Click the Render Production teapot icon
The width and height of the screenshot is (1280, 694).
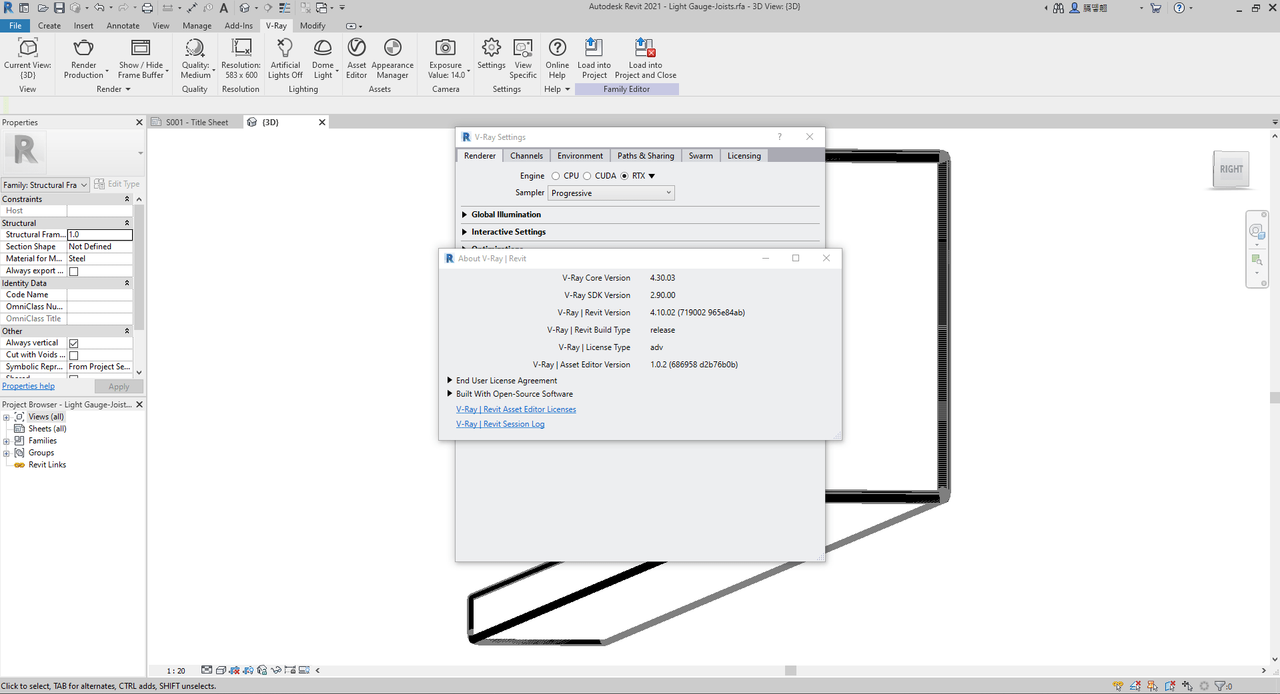point(84,47)
